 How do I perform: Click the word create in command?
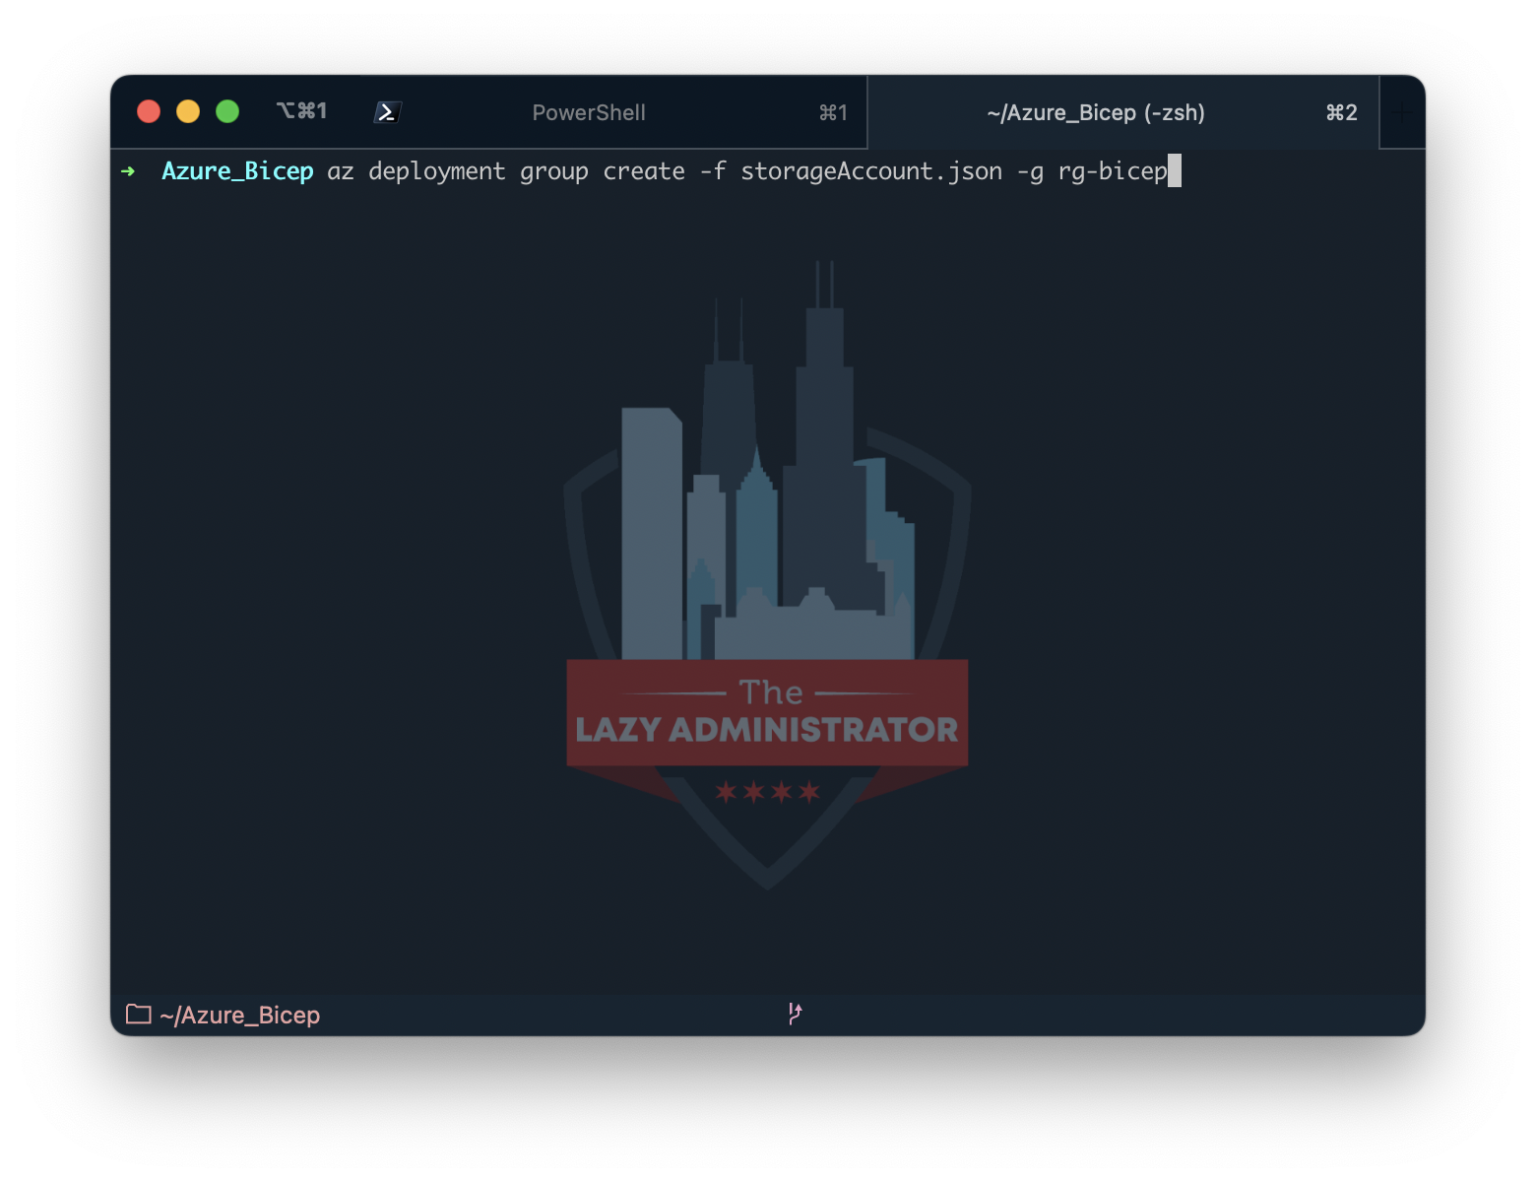pos(644,171)
